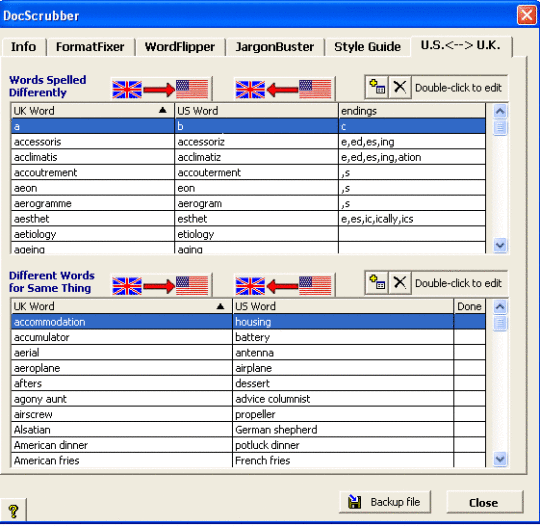Screen dimensions: 540x526
Task: Select the 'American dinner' row
Action: [x=248, y=445]
